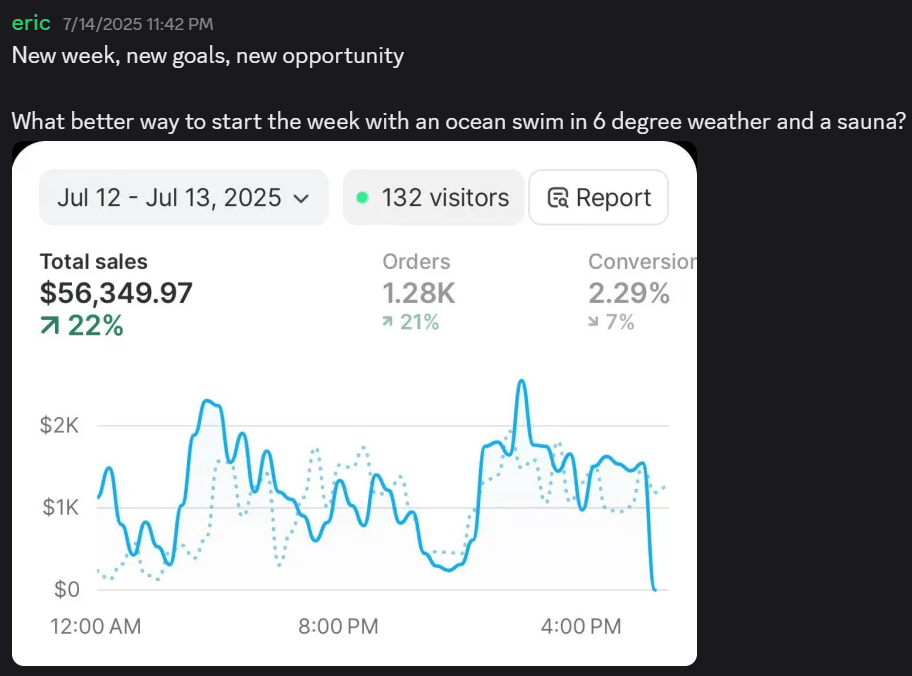Click the 4:00 PM label on chart axis
Image resolution: width=912 pixels, height=676 pixels.
coord(580,627)
